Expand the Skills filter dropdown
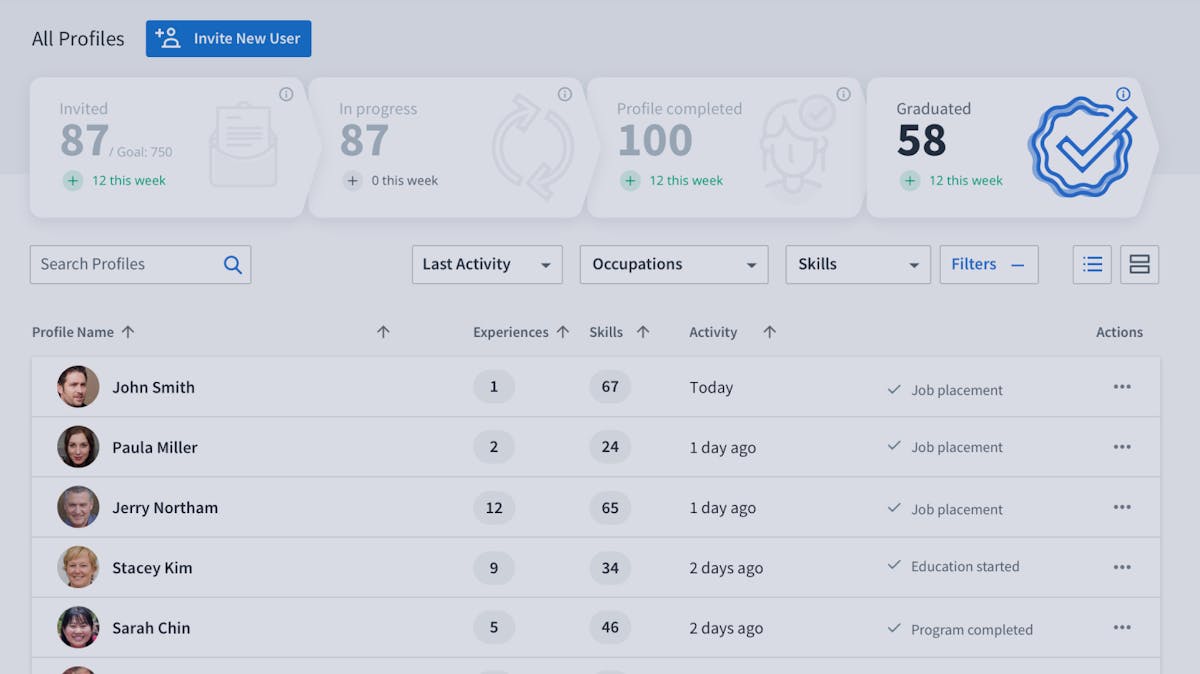 pos(858,265)
